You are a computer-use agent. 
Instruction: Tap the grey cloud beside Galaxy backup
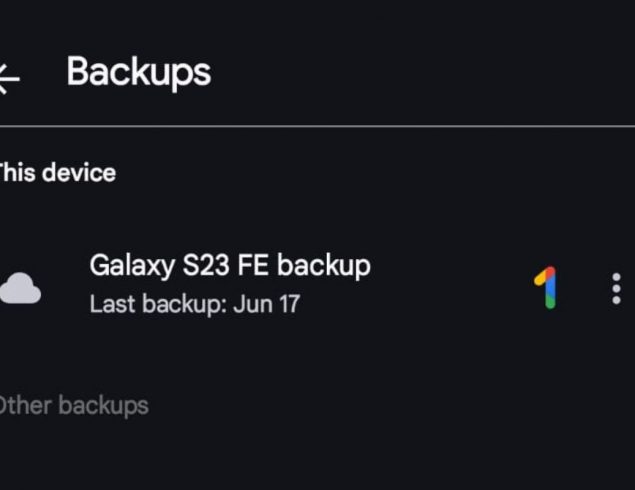20,287
